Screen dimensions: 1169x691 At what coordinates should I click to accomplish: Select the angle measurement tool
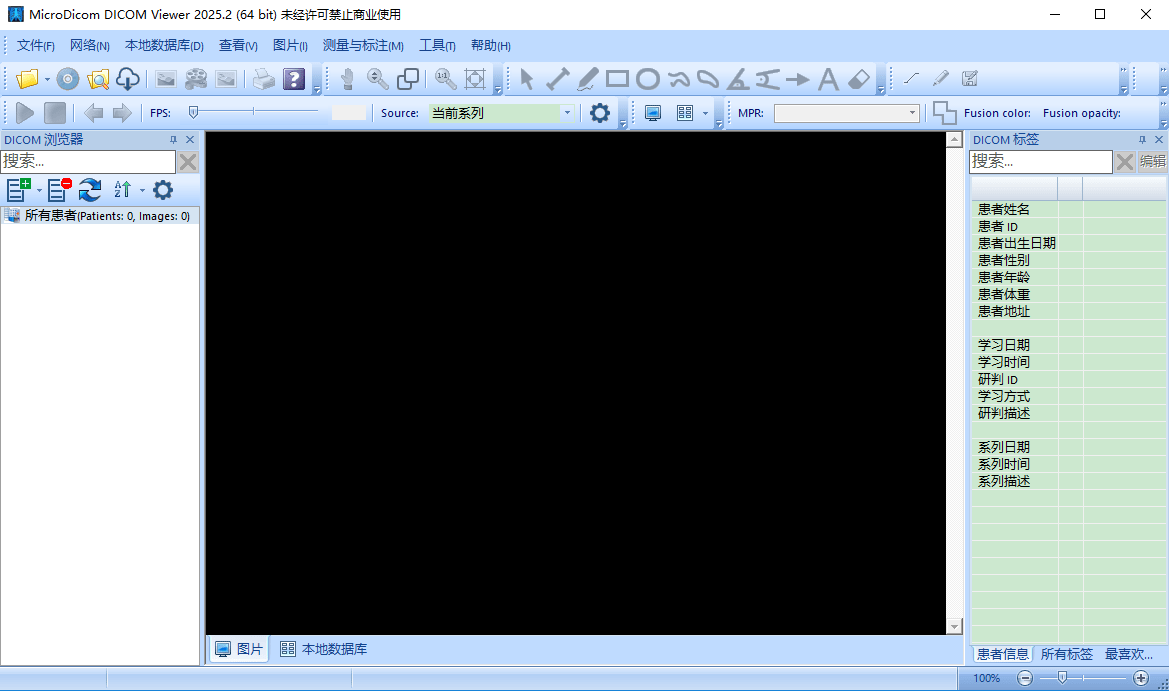(x=737, y=79)
